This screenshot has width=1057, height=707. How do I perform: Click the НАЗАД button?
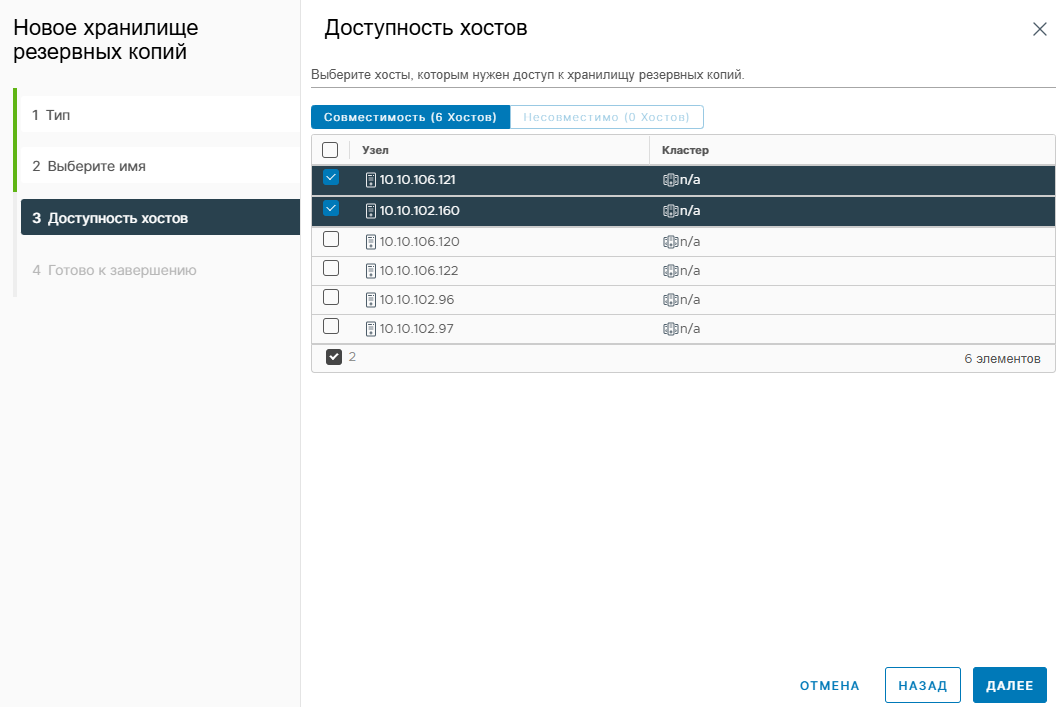pyautogui.click(x=923, y=685)
